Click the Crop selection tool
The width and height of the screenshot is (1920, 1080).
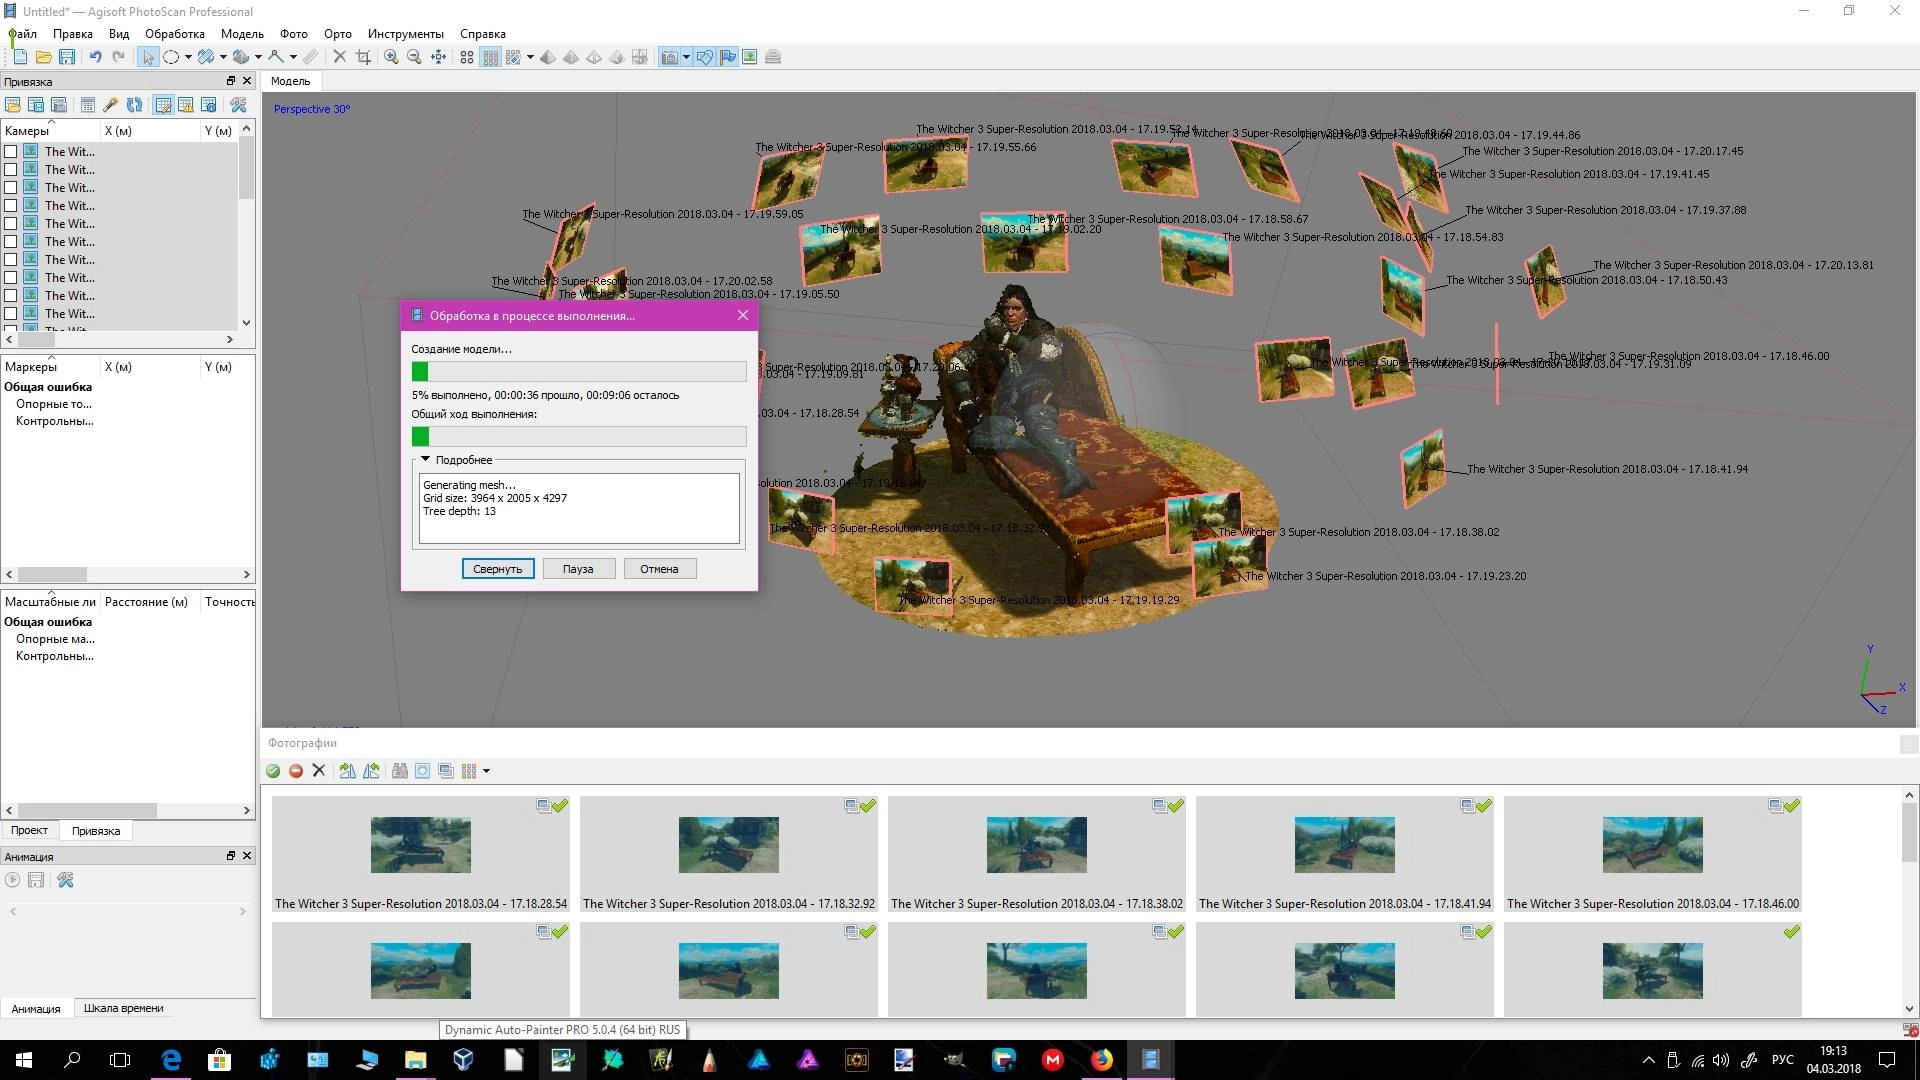(x=364, y=57)
